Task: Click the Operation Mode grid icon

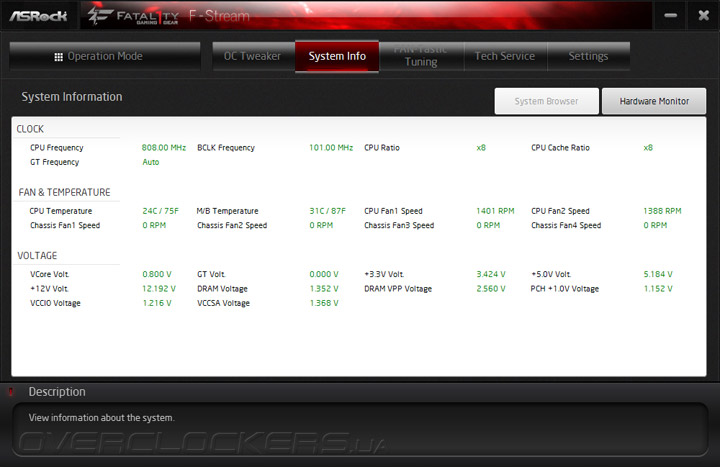Action: (x=58, y=57)
